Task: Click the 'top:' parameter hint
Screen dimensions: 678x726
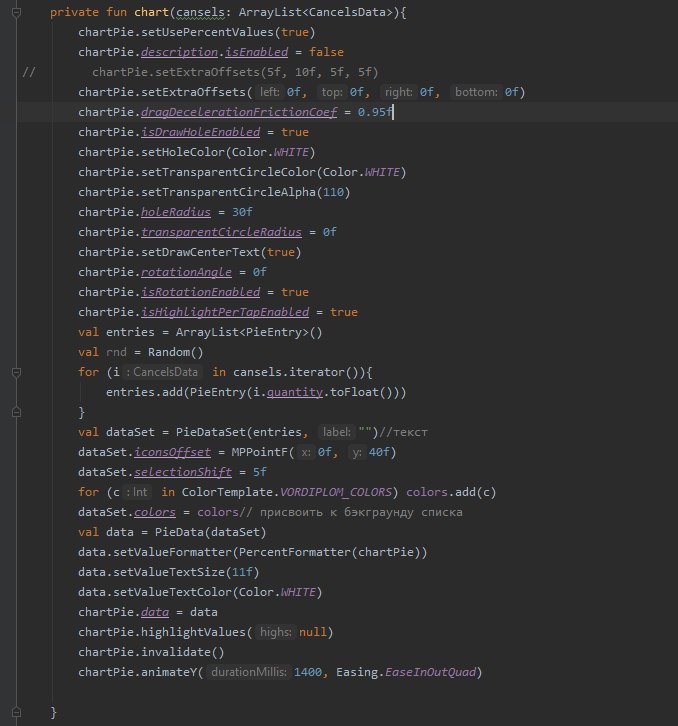Action: pos(332,92)
